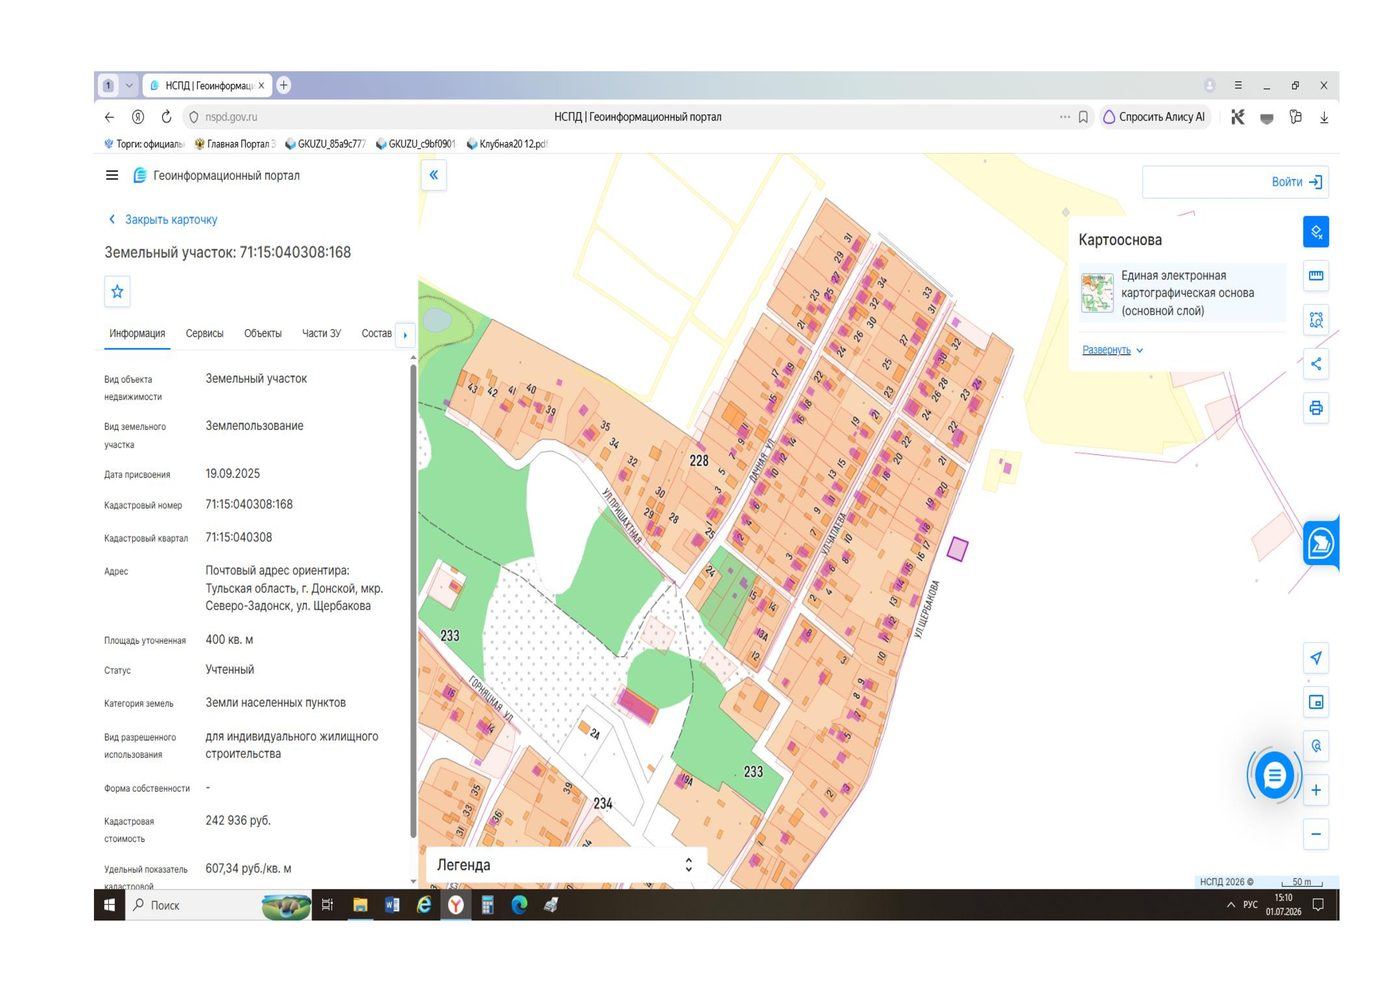Print the map via printer icon
1400x990 pixels.
[1316, 408]
